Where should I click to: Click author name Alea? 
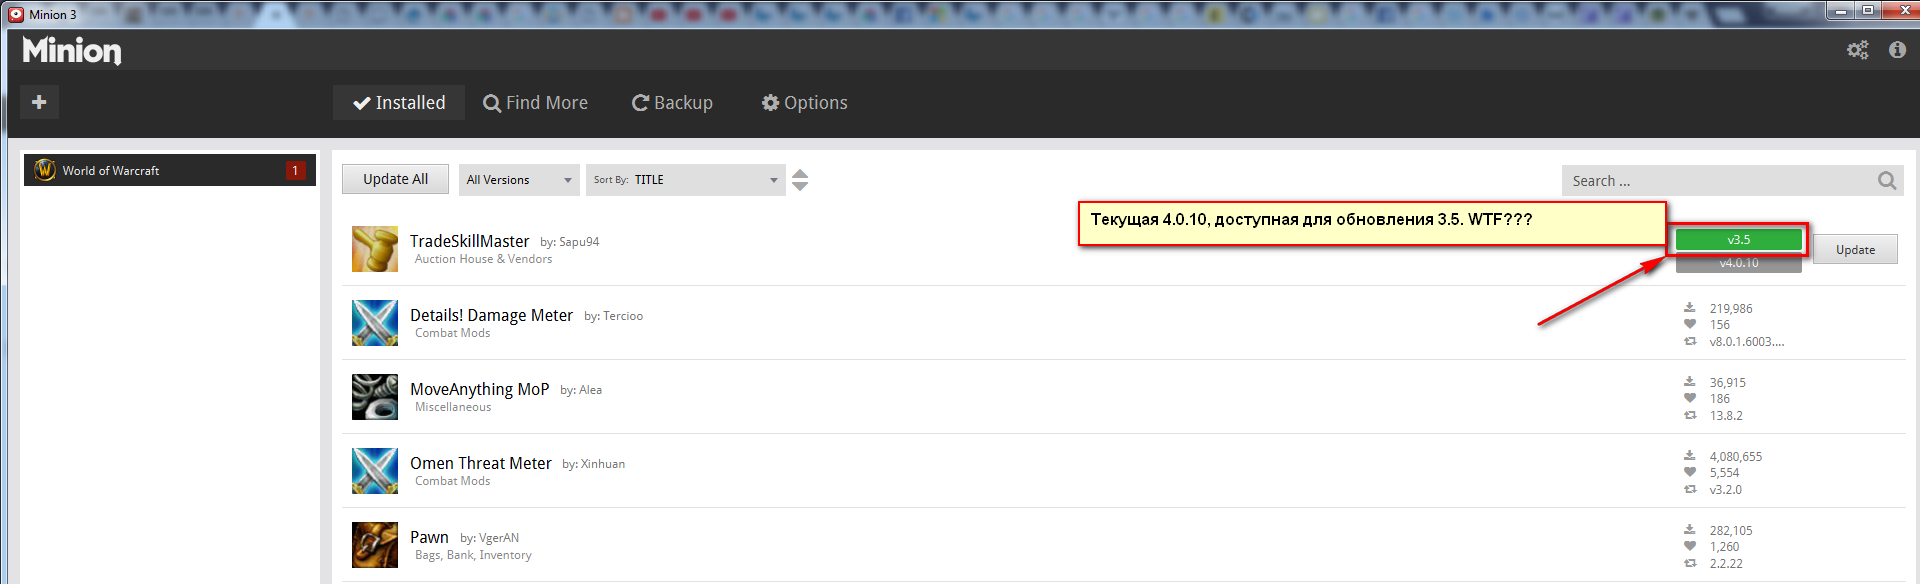[590, 390]
